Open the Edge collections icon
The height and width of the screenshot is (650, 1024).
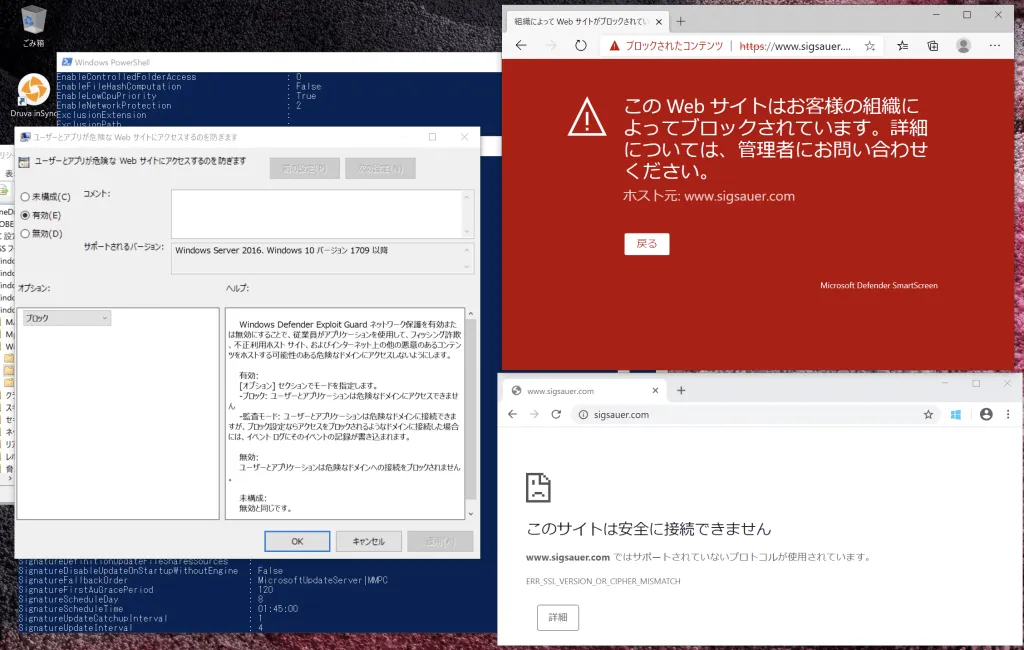pos(933,46)
